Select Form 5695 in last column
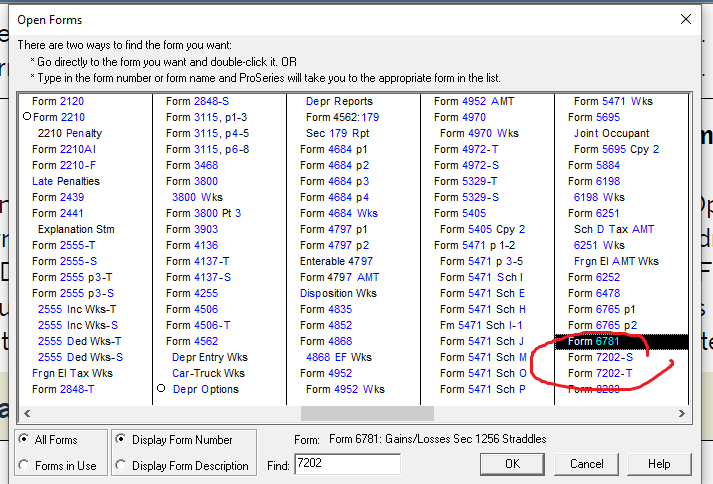Viewport: 713px width, 484px height. [x=593, y=117]
